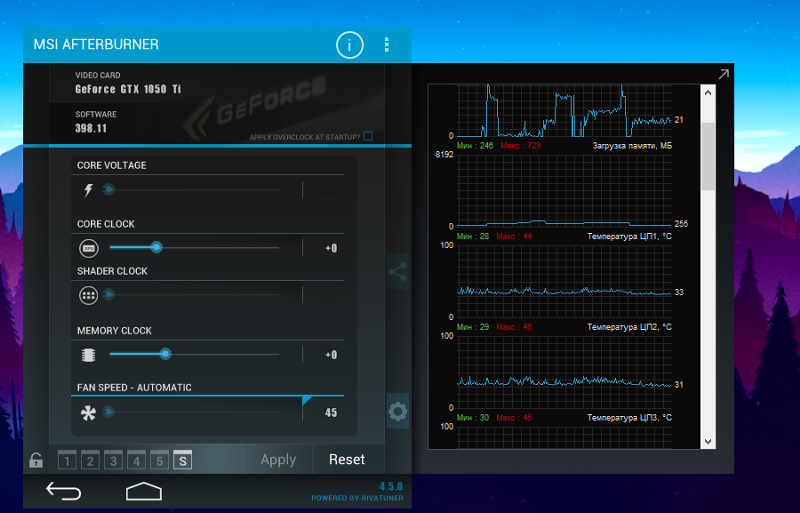Click the 'Температура ЦП3, °C' graph label
This screenshot has width=800, height=513.
(630, 418)
